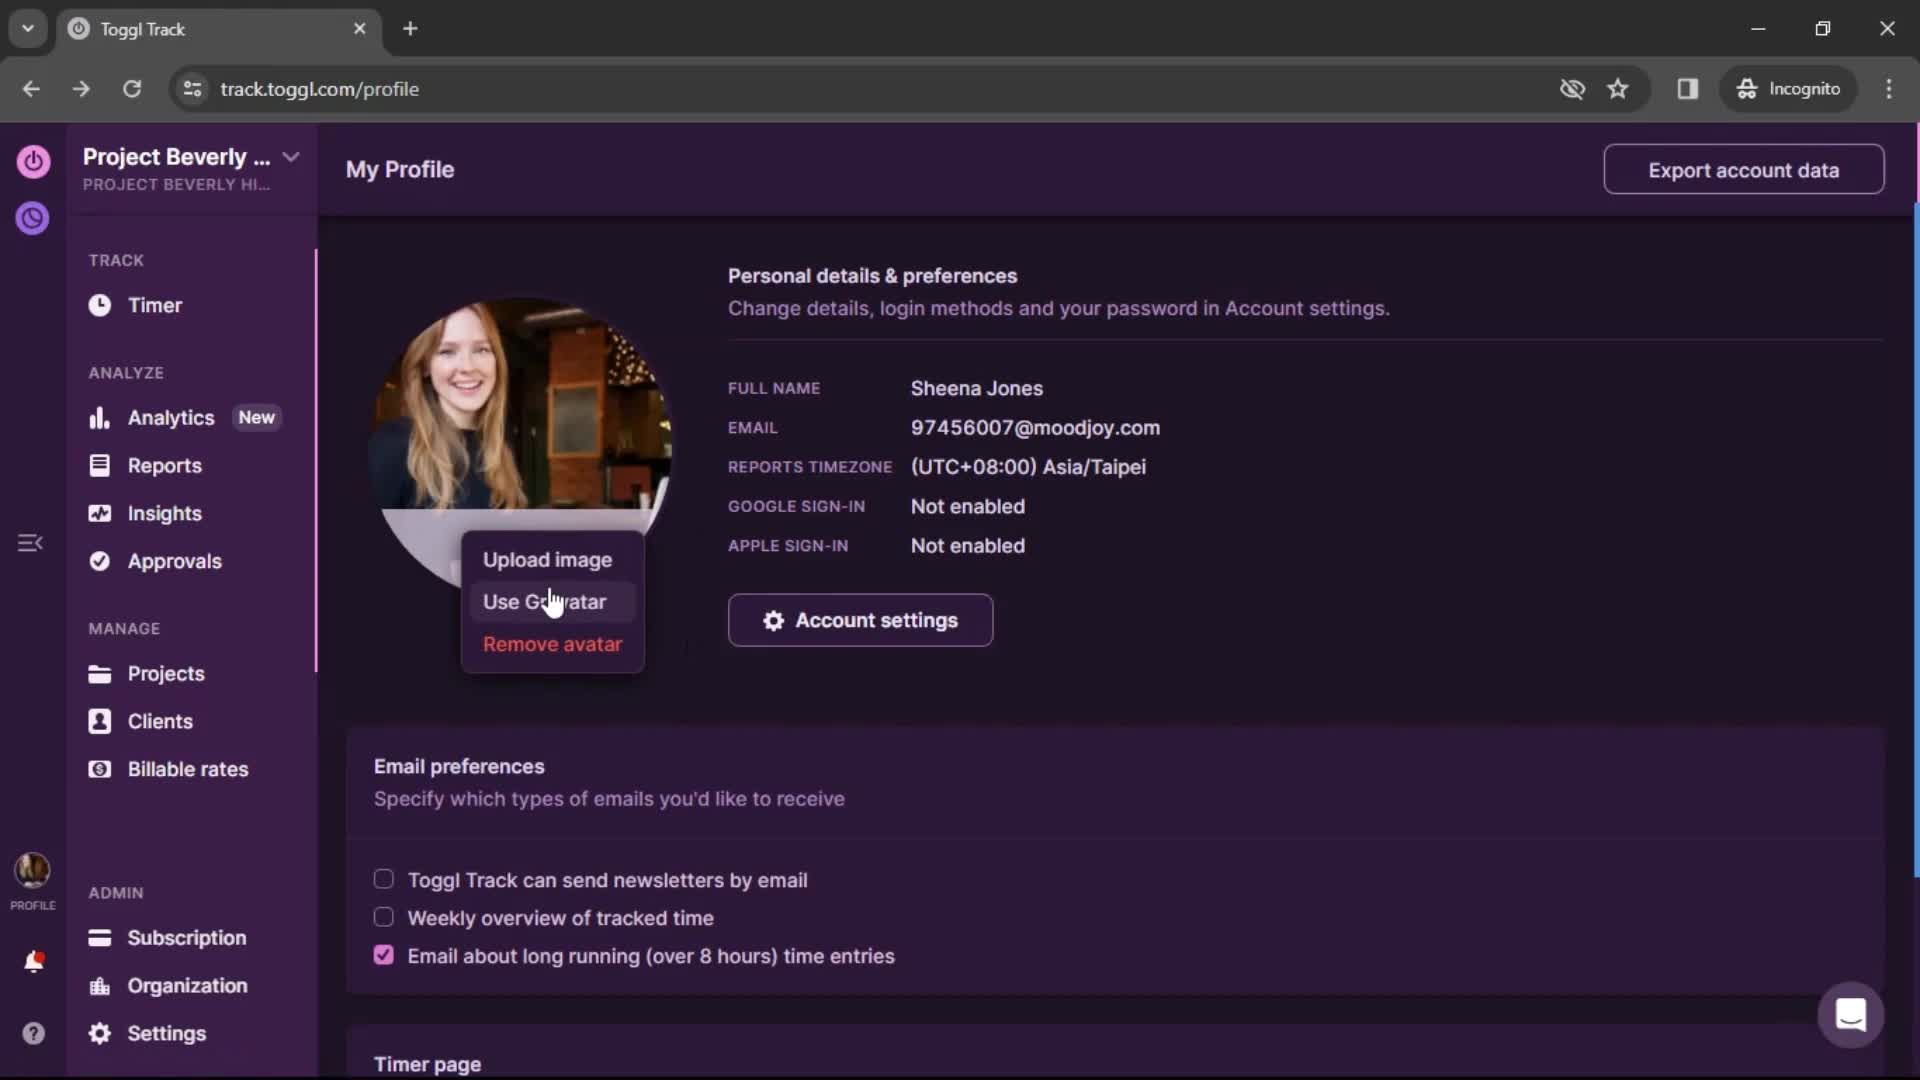Open Projects management section

166,674
